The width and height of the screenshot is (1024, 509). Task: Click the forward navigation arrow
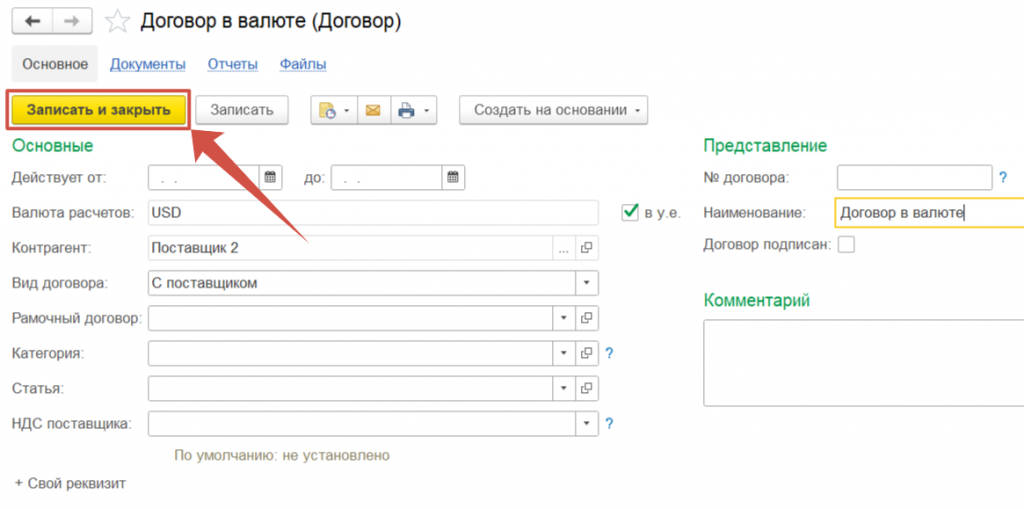pos(72,20)
